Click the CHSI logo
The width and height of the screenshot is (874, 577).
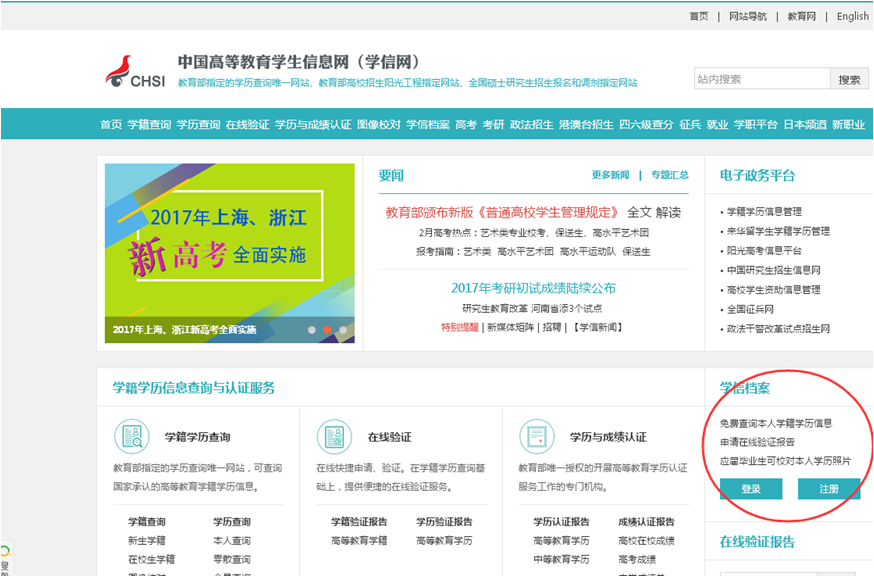pos(135,72)
